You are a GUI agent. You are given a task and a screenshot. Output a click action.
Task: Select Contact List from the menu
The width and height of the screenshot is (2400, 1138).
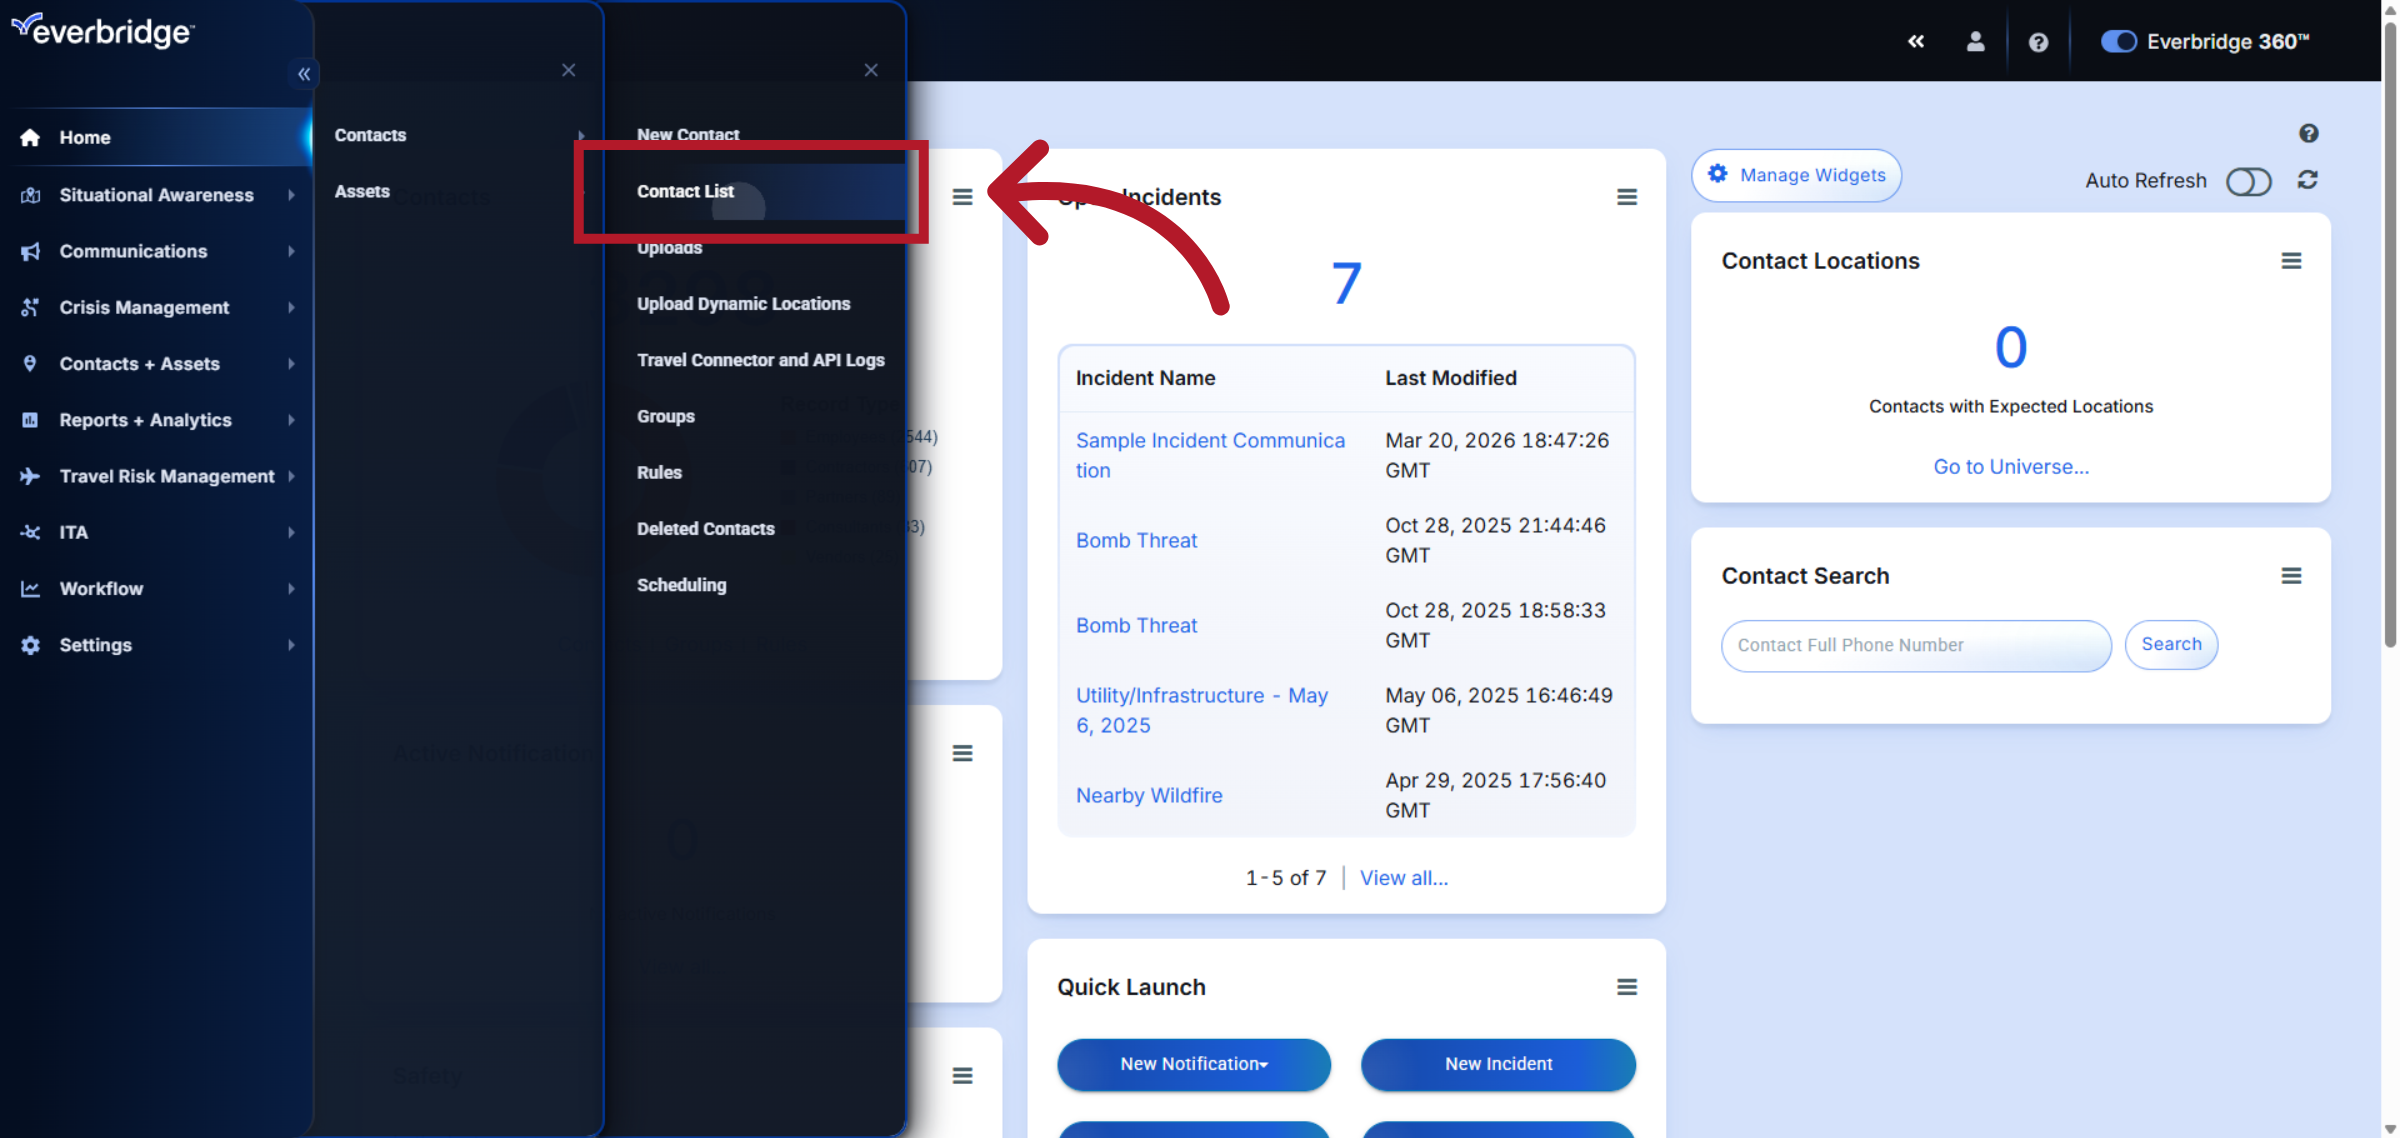coord(686,191)
